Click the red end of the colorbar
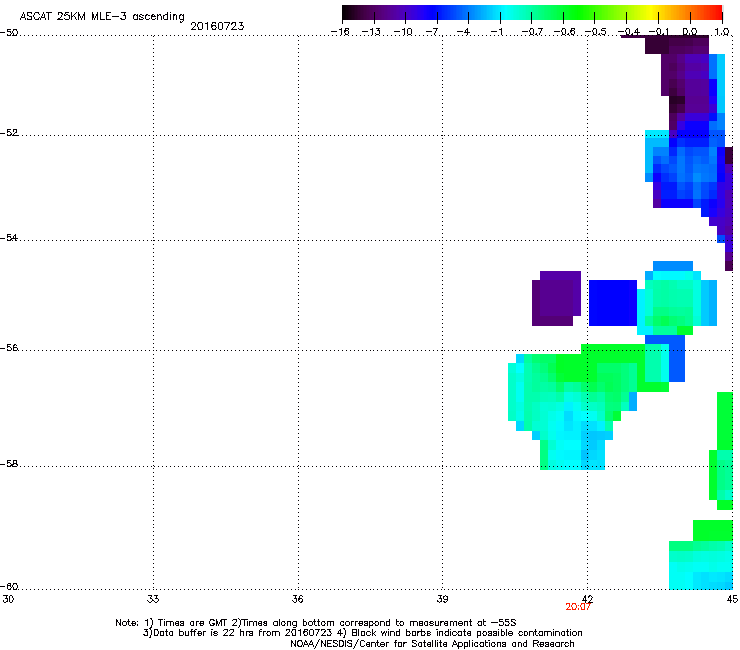This screenshot has height=650, width=740. 715,13
